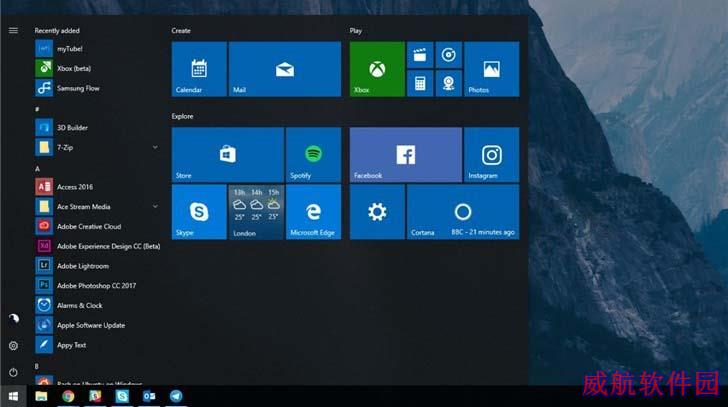Viewport: 728px width, 407px height.
Task: Open the Calculator small tile
Action: (420, 84)
